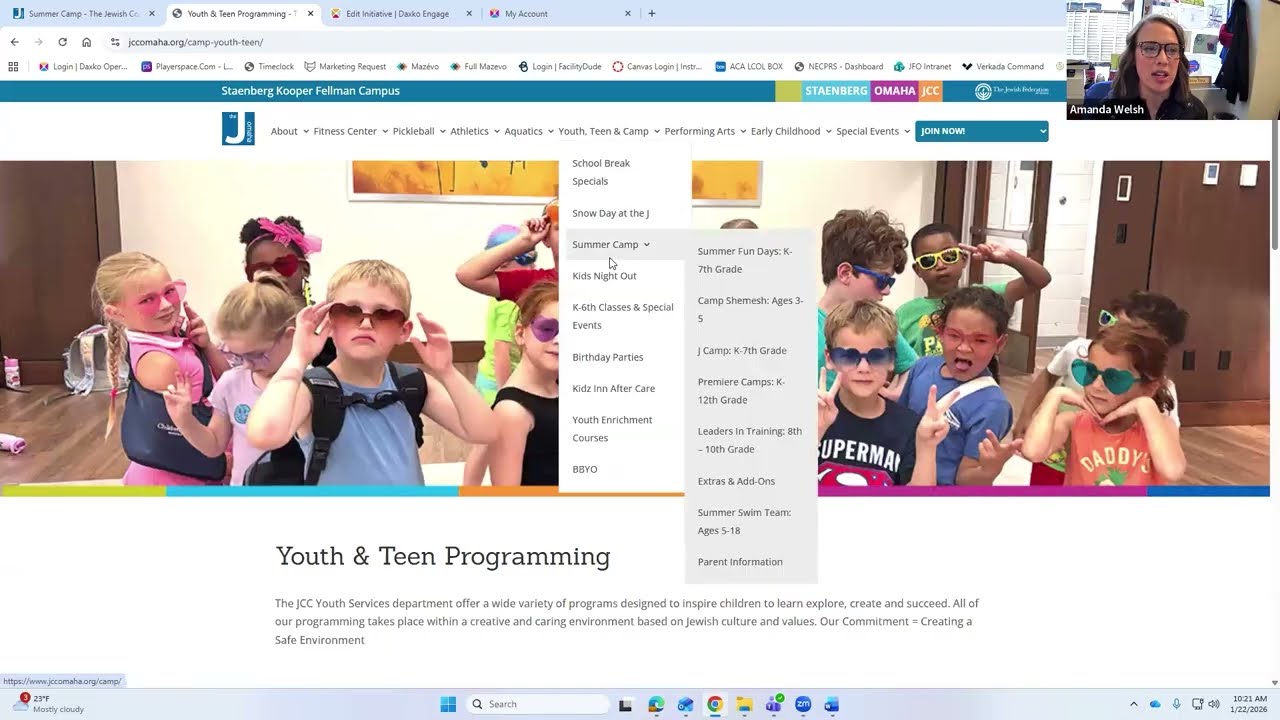
Task: Open Summer Fun Days: K-7th Grade
Action: [744, 260]
